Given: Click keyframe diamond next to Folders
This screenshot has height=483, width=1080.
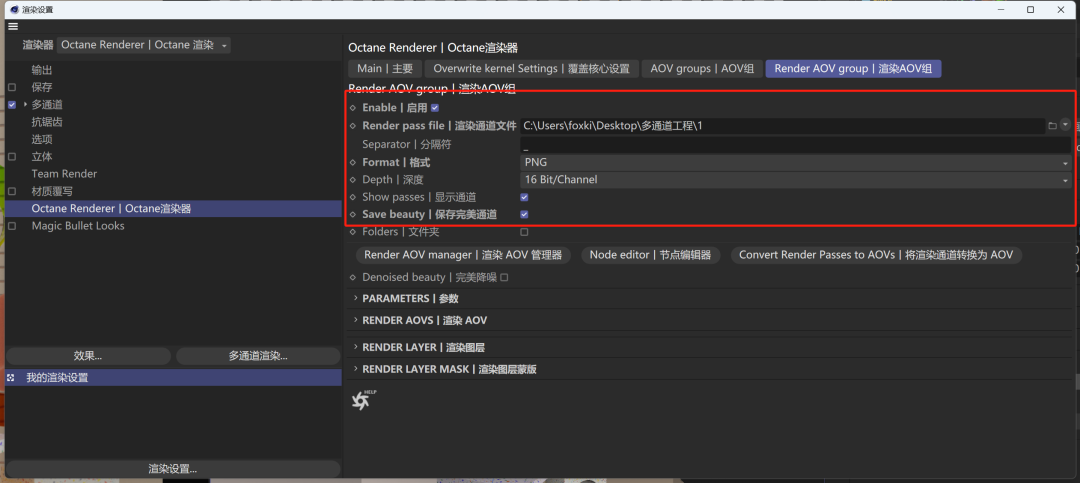Looking at the screenshot, I should (353, 232).
